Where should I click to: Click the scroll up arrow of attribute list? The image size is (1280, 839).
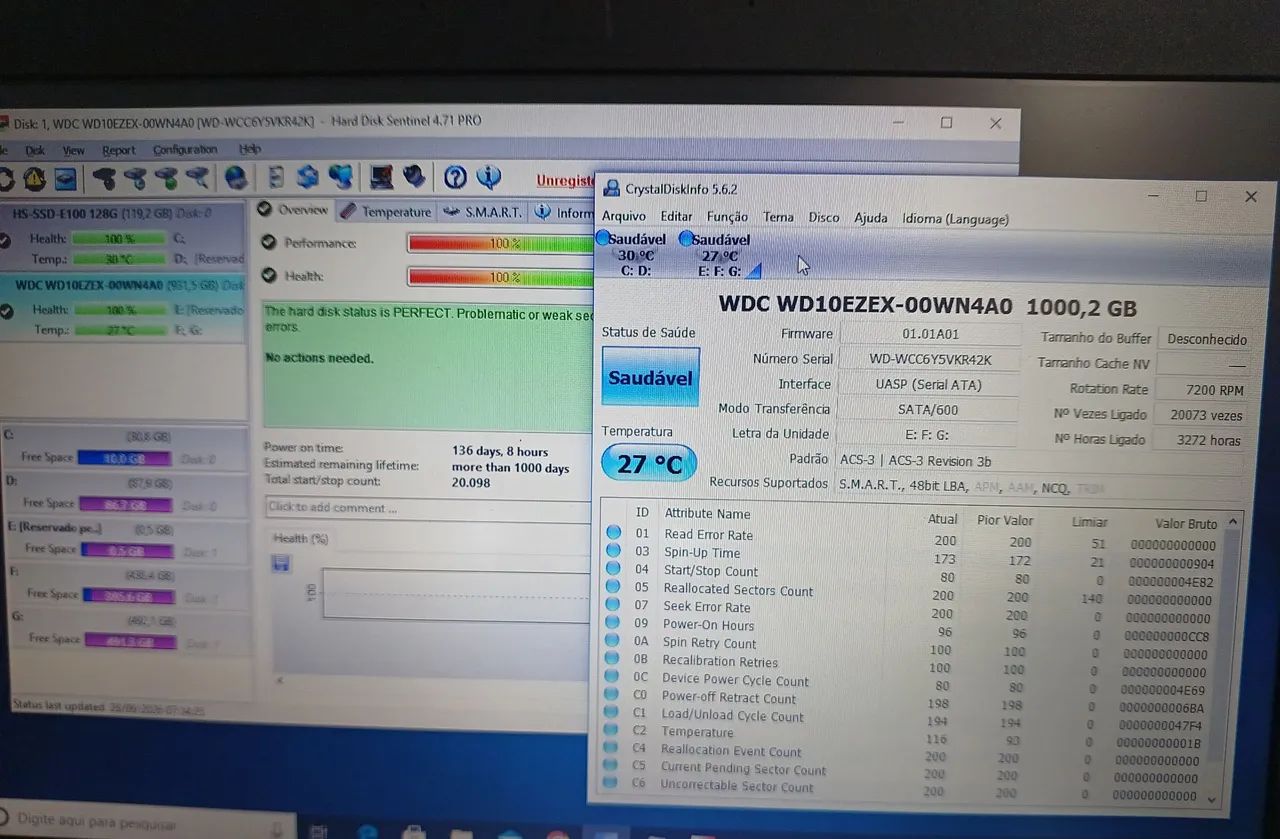[x=1233, y=521]
